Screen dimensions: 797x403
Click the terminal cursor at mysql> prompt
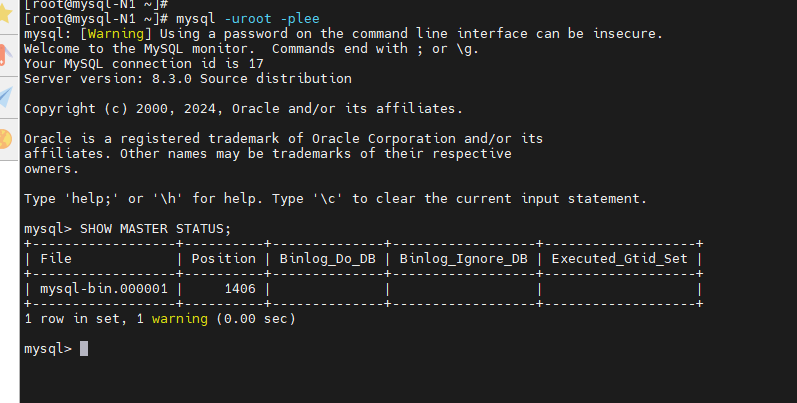(84, 349)
